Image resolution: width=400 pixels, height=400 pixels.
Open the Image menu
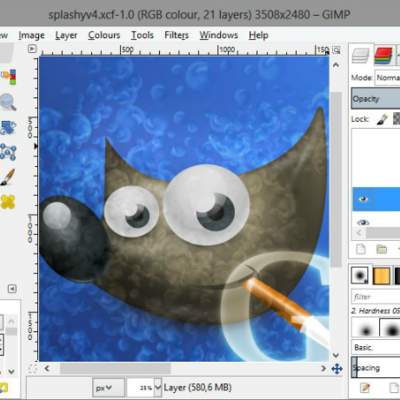pos(31,35)
